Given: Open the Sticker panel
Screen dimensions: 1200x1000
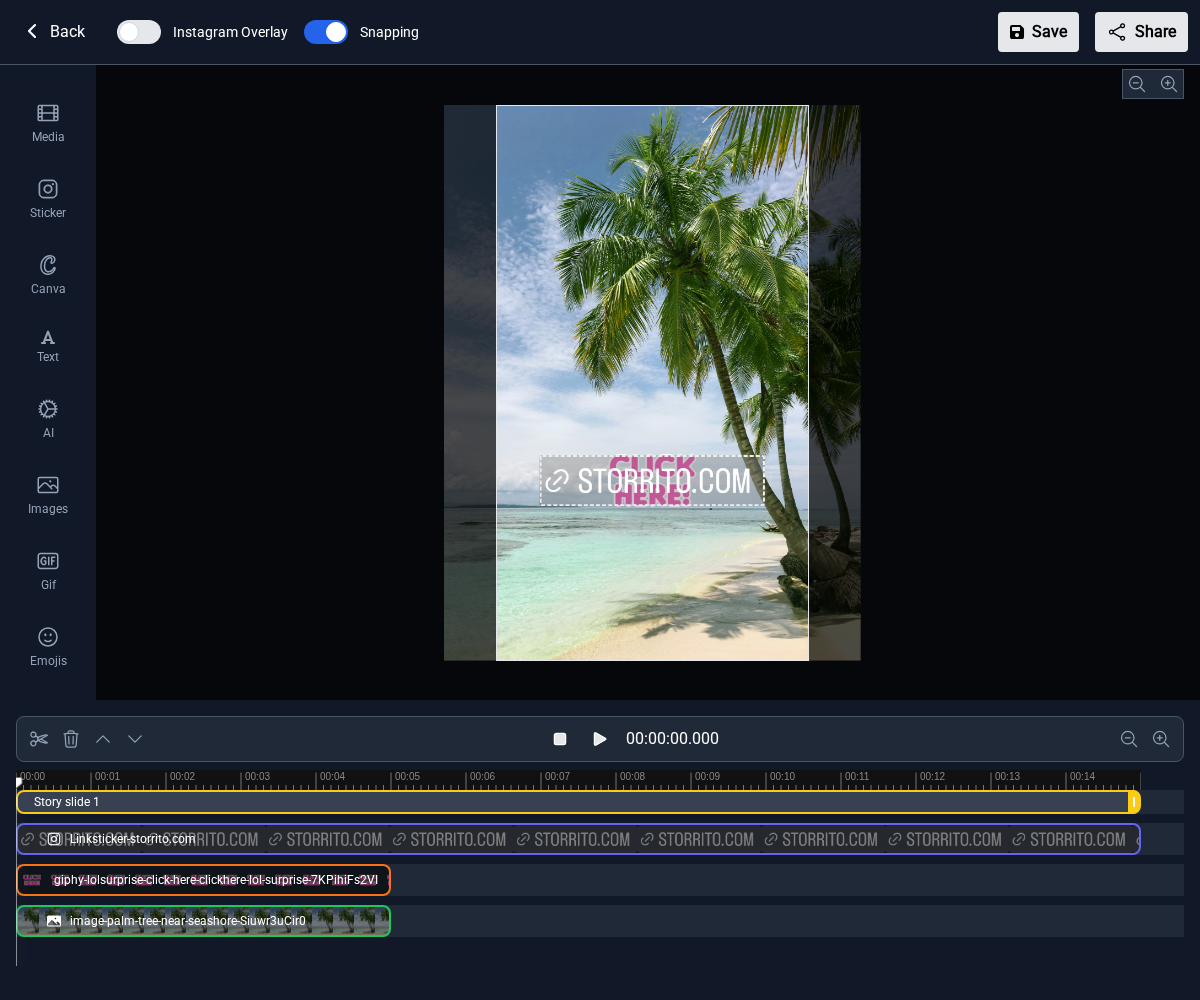Looking at the screenshot, I should [x=48, y=199].
